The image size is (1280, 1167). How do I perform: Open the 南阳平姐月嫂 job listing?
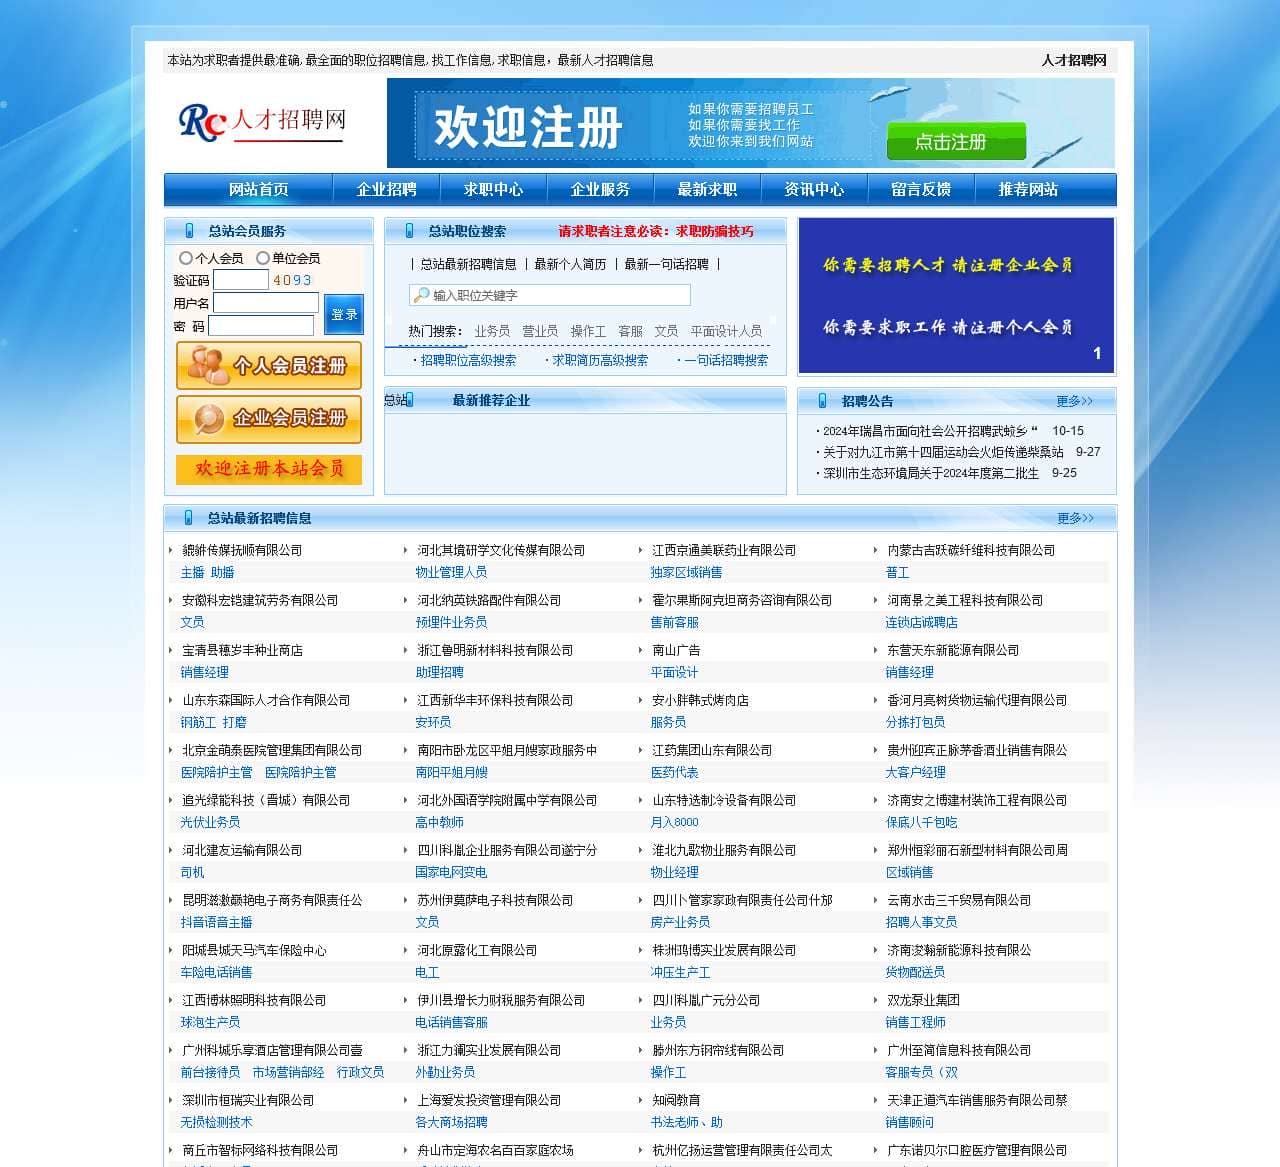tap(451, 772)
